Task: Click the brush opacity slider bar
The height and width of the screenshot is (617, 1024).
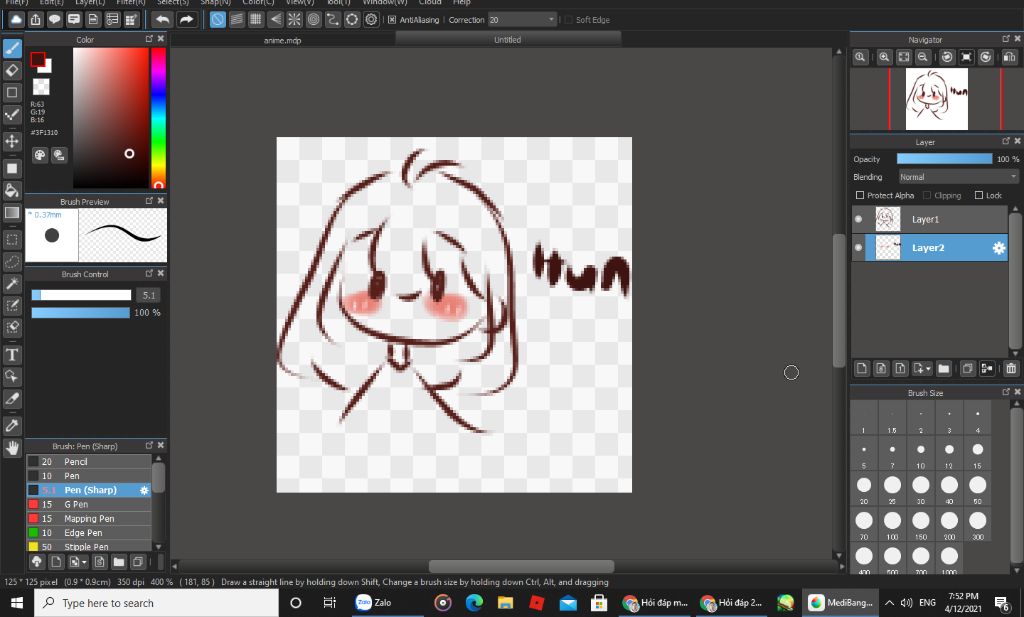Action: coord(81,313)
